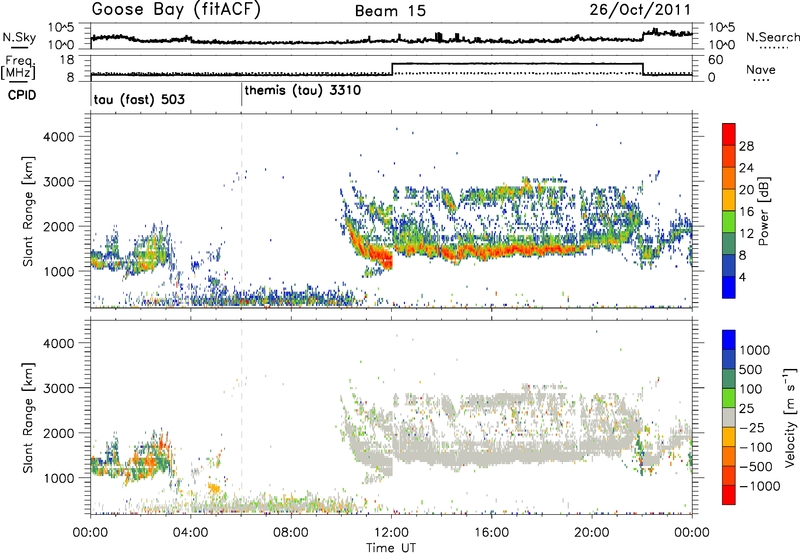Click "1000" range tick in velocity panel
800x554 pixels.
pyautogui.click(x=59, y=478)
